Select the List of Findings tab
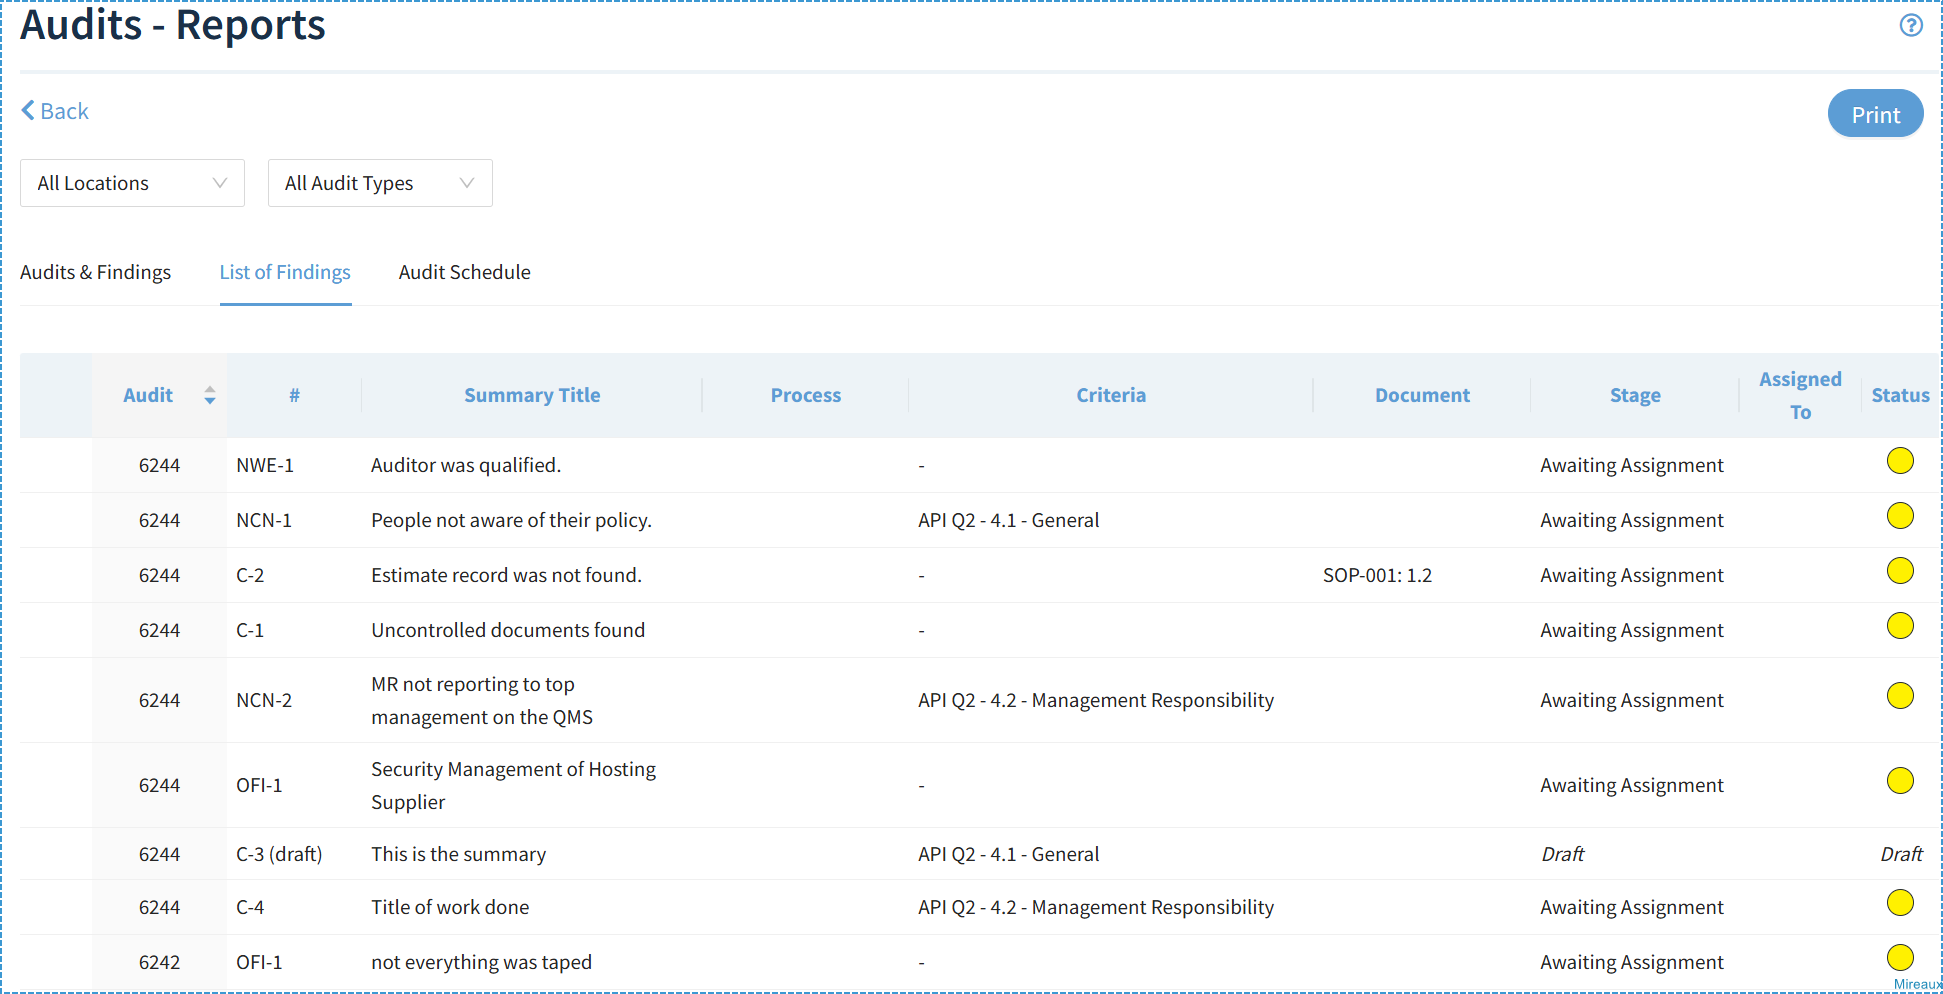The width and height of the screenshot is (1943, 994). pos(285,272)
